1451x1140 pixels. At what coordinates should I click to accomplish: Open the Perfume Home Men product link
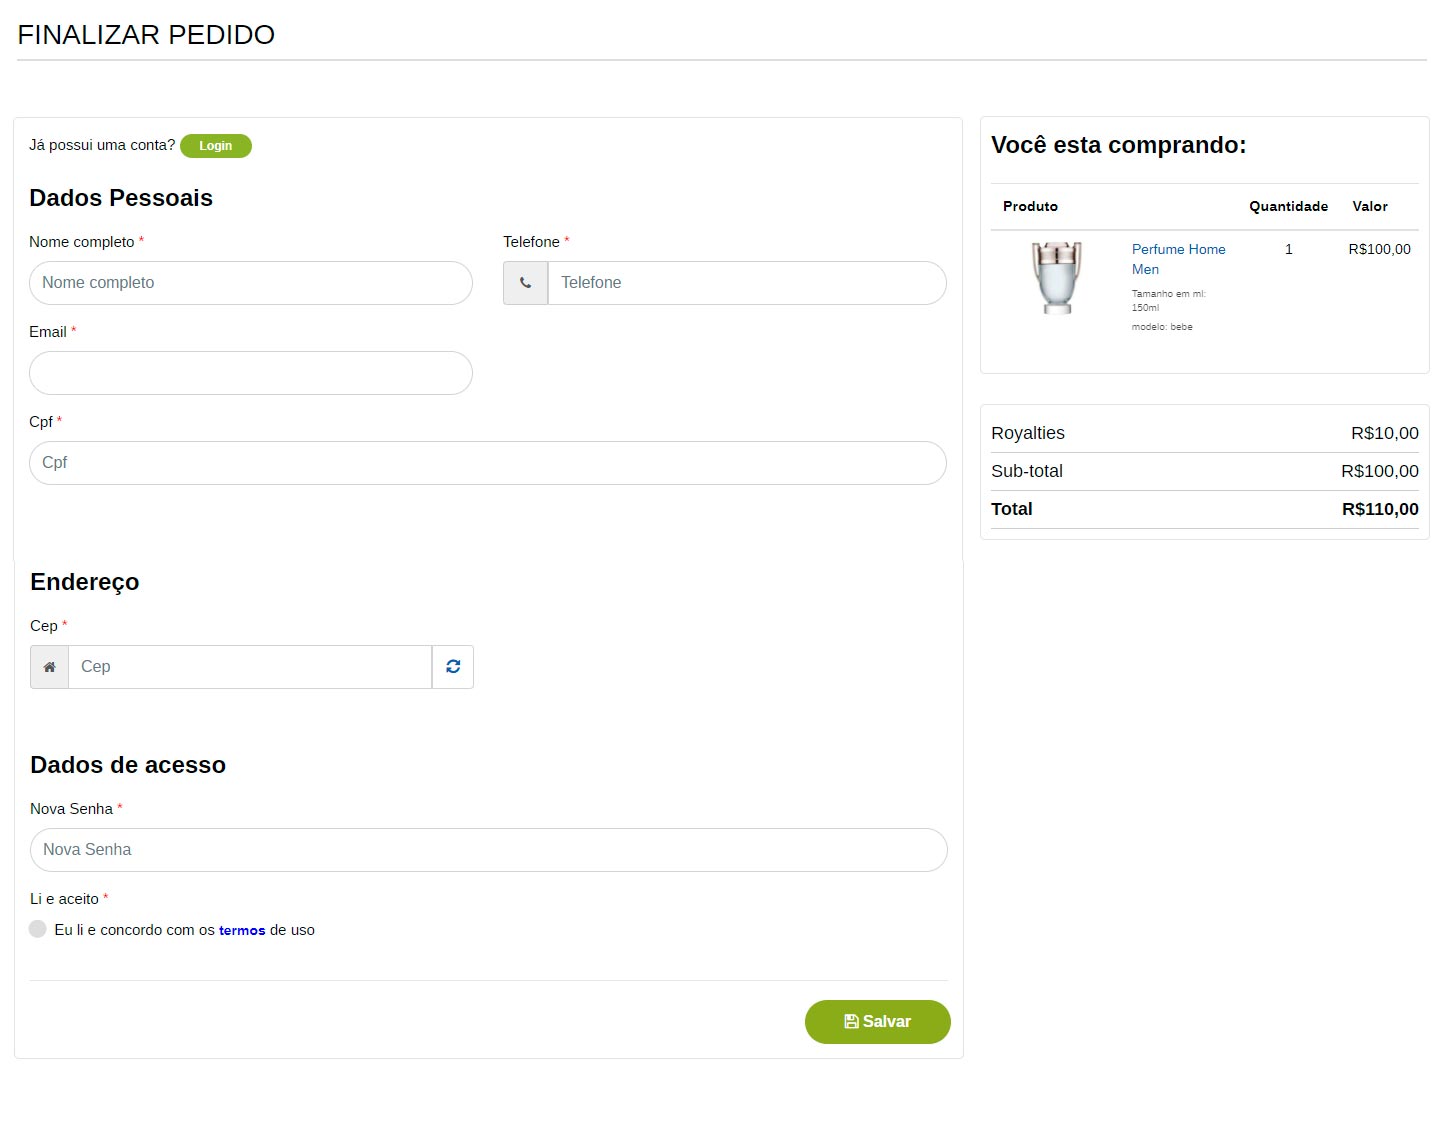coord(1177,259)
